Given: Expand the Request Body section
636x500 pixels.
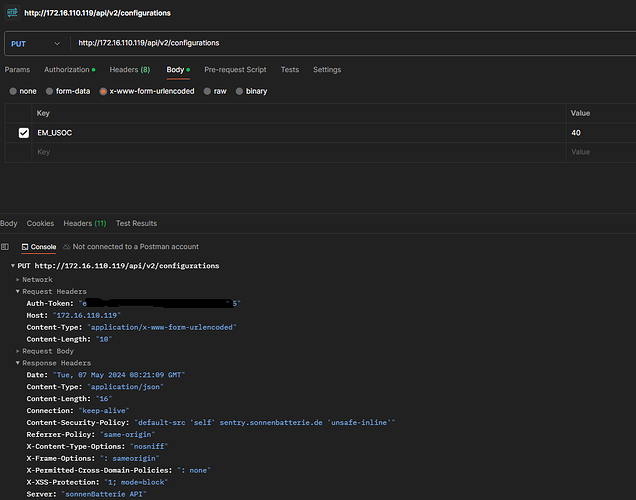Looking at the screenshot, I should pyautogui.click(x=17, y=351).
